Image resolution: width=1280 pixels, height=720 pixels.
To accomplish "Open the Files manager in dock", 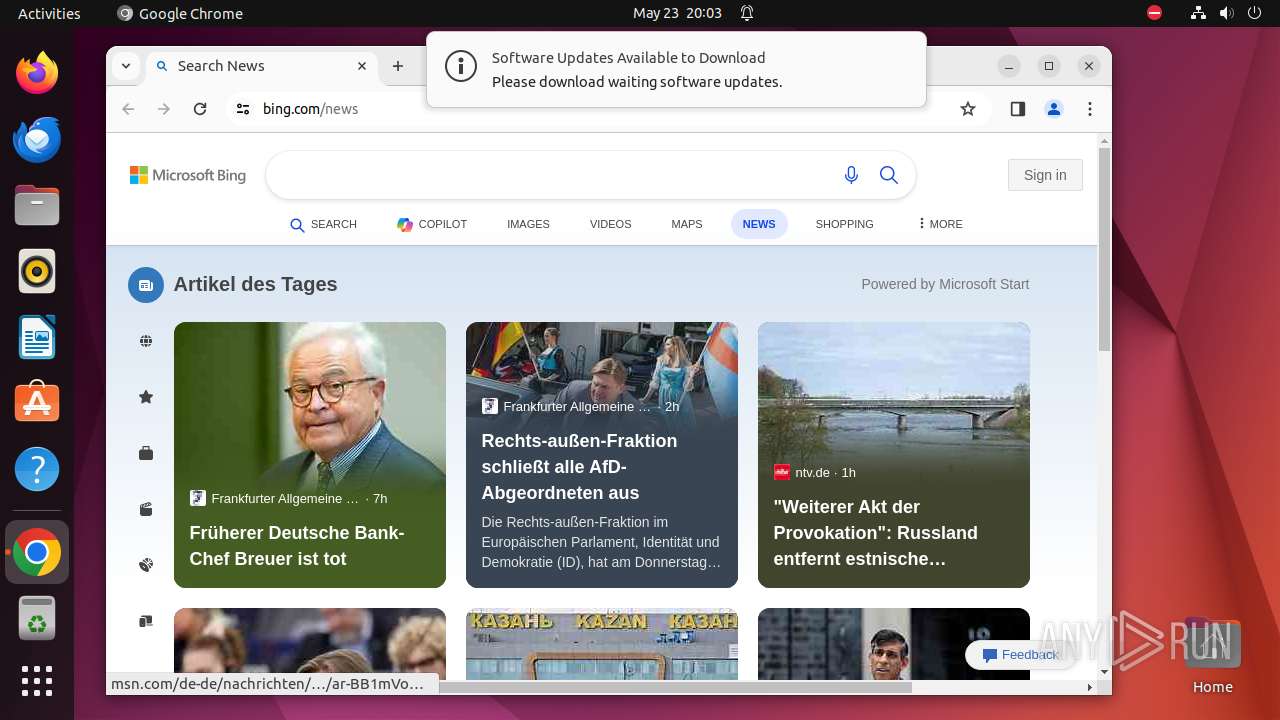I will [37, 205].
